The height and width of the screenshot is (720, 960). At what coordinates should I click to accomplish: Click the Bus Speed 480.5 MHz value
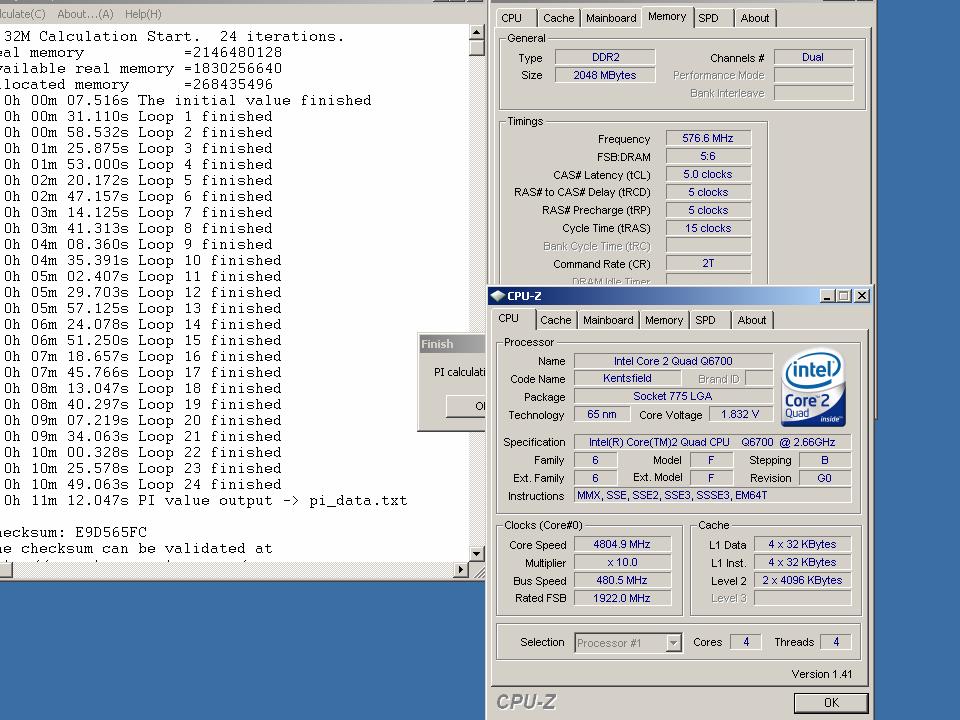pyautogui.click(x=622, y=580)
